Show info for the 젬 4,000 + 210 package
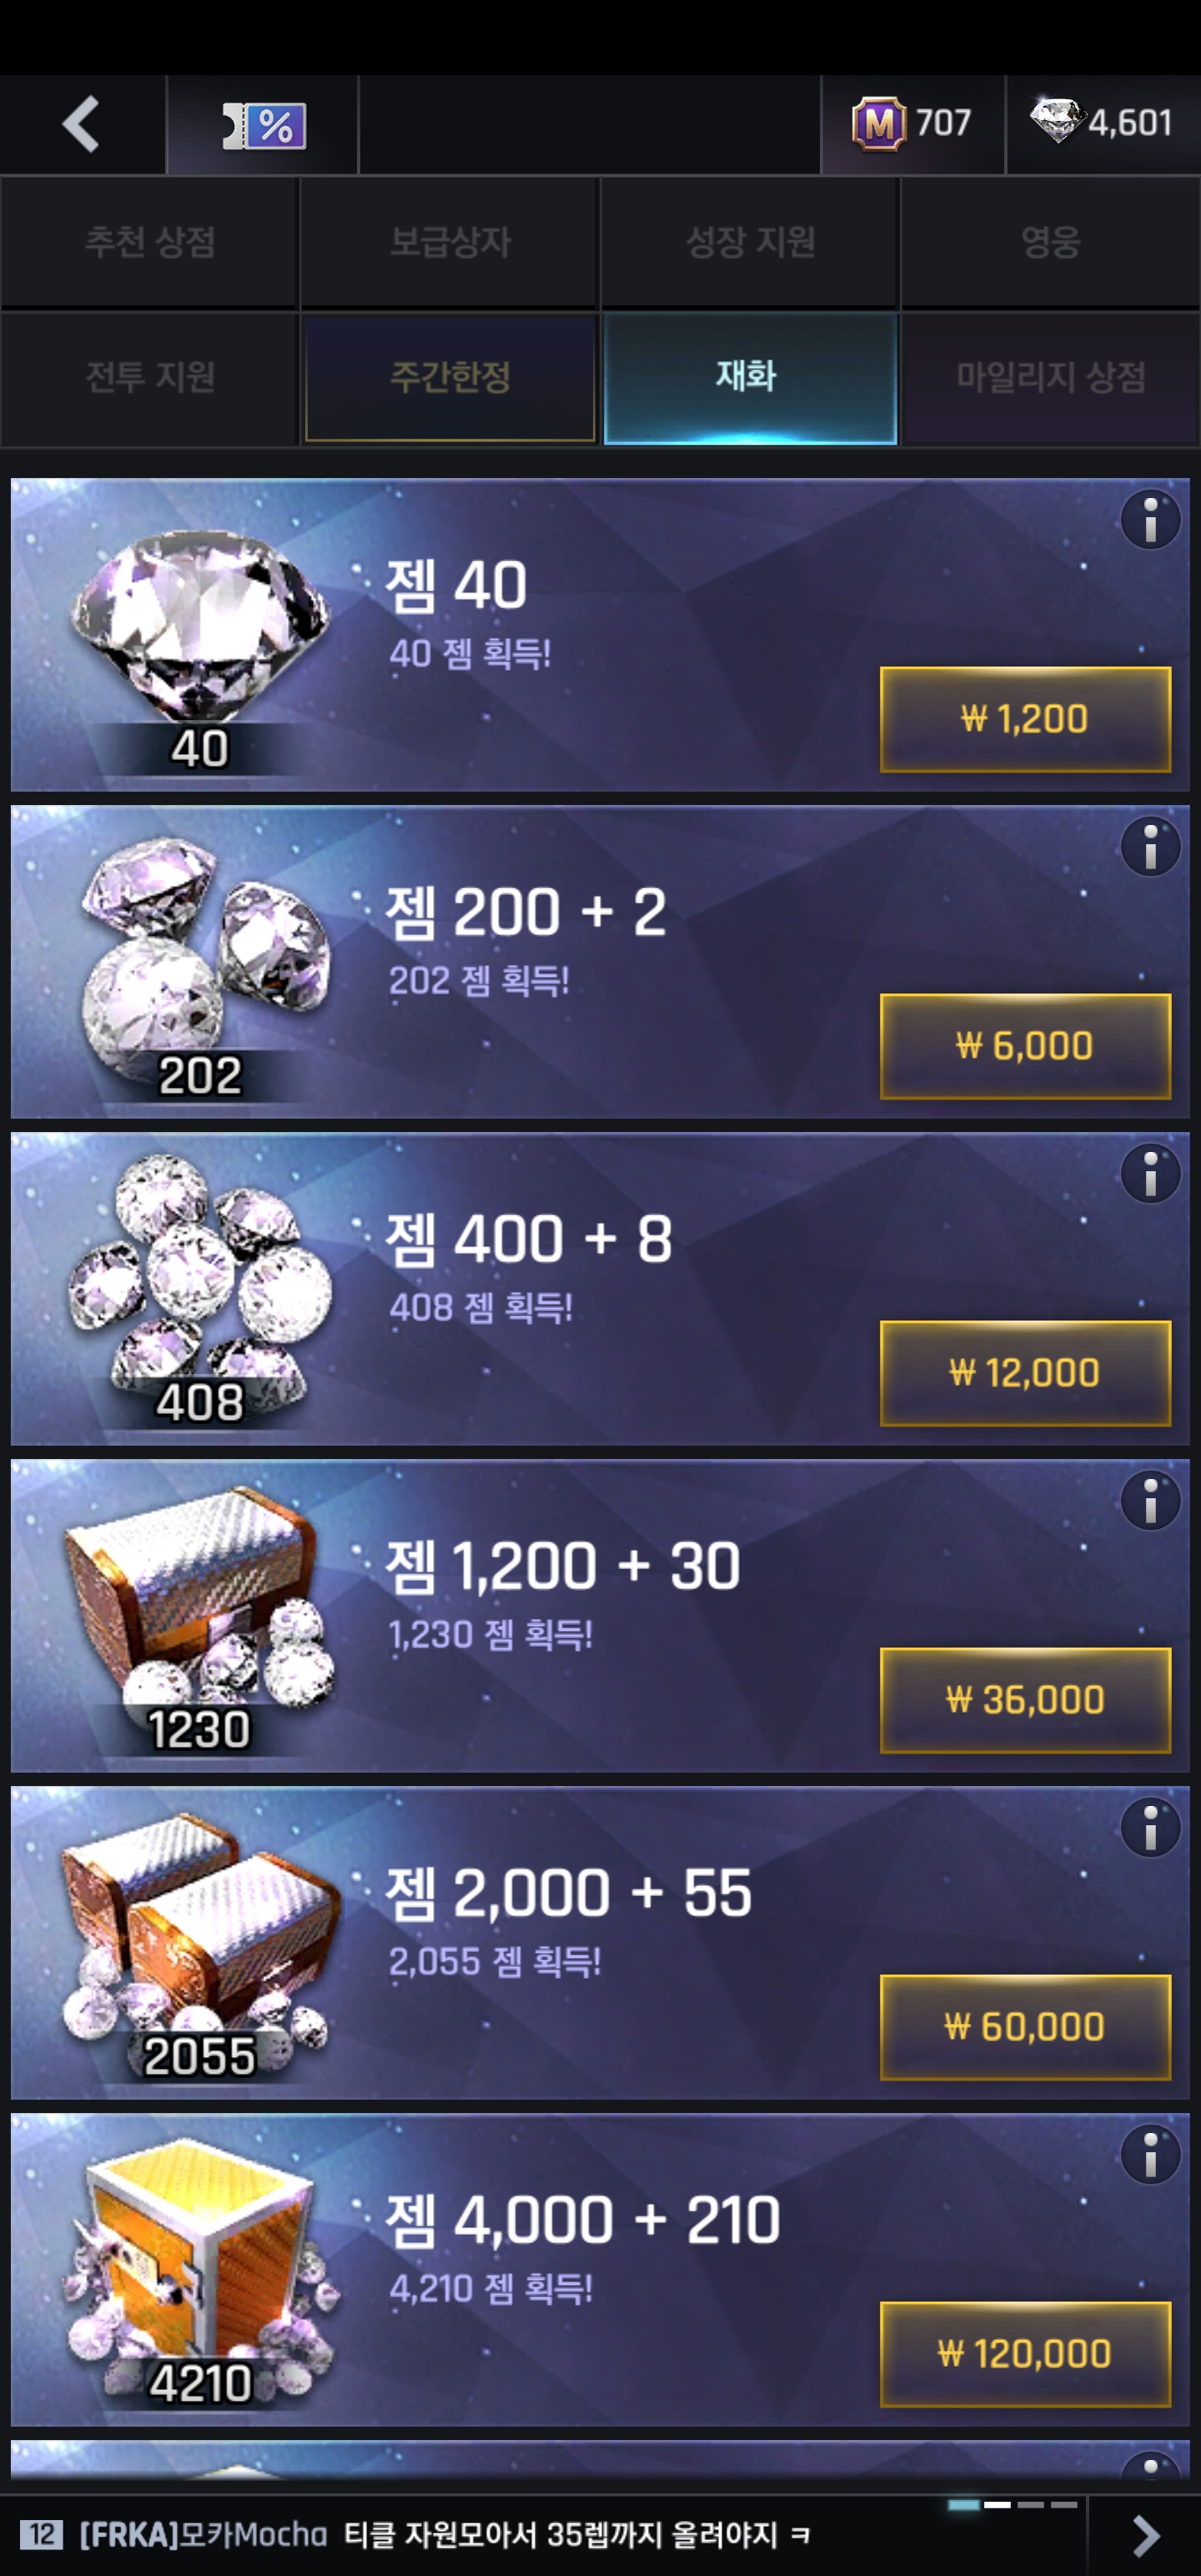Image resolution: width=1201 pixels, height=2576 pixels. click(1150, 2155)
